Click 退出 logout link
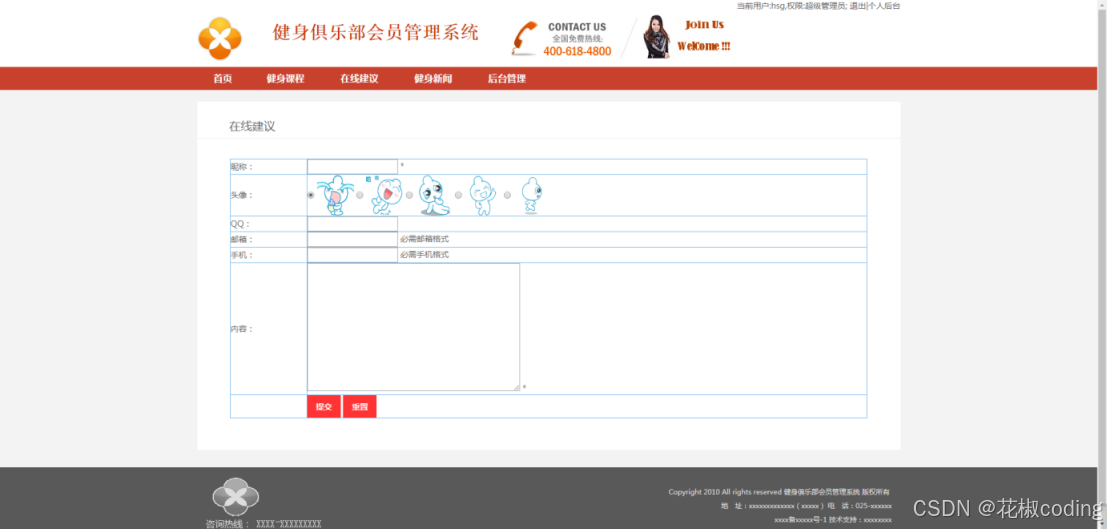The image size is (1107, 529). pyautogui.click(x=857, y=6)
